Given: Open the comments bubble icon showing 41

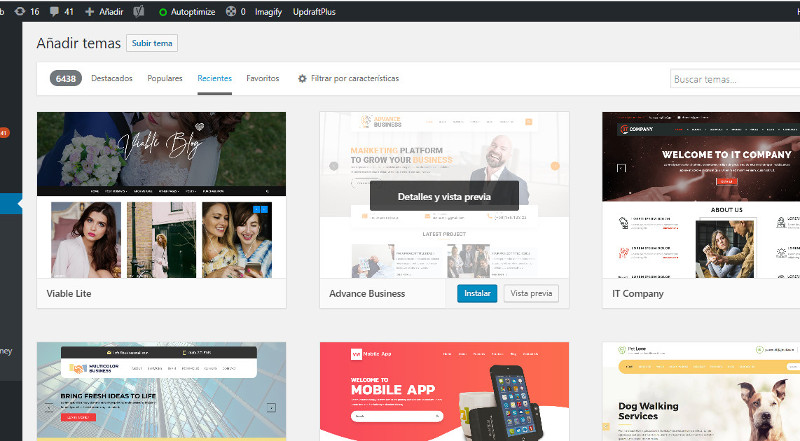Looking at the screenshot, I should tap(54, 12).
